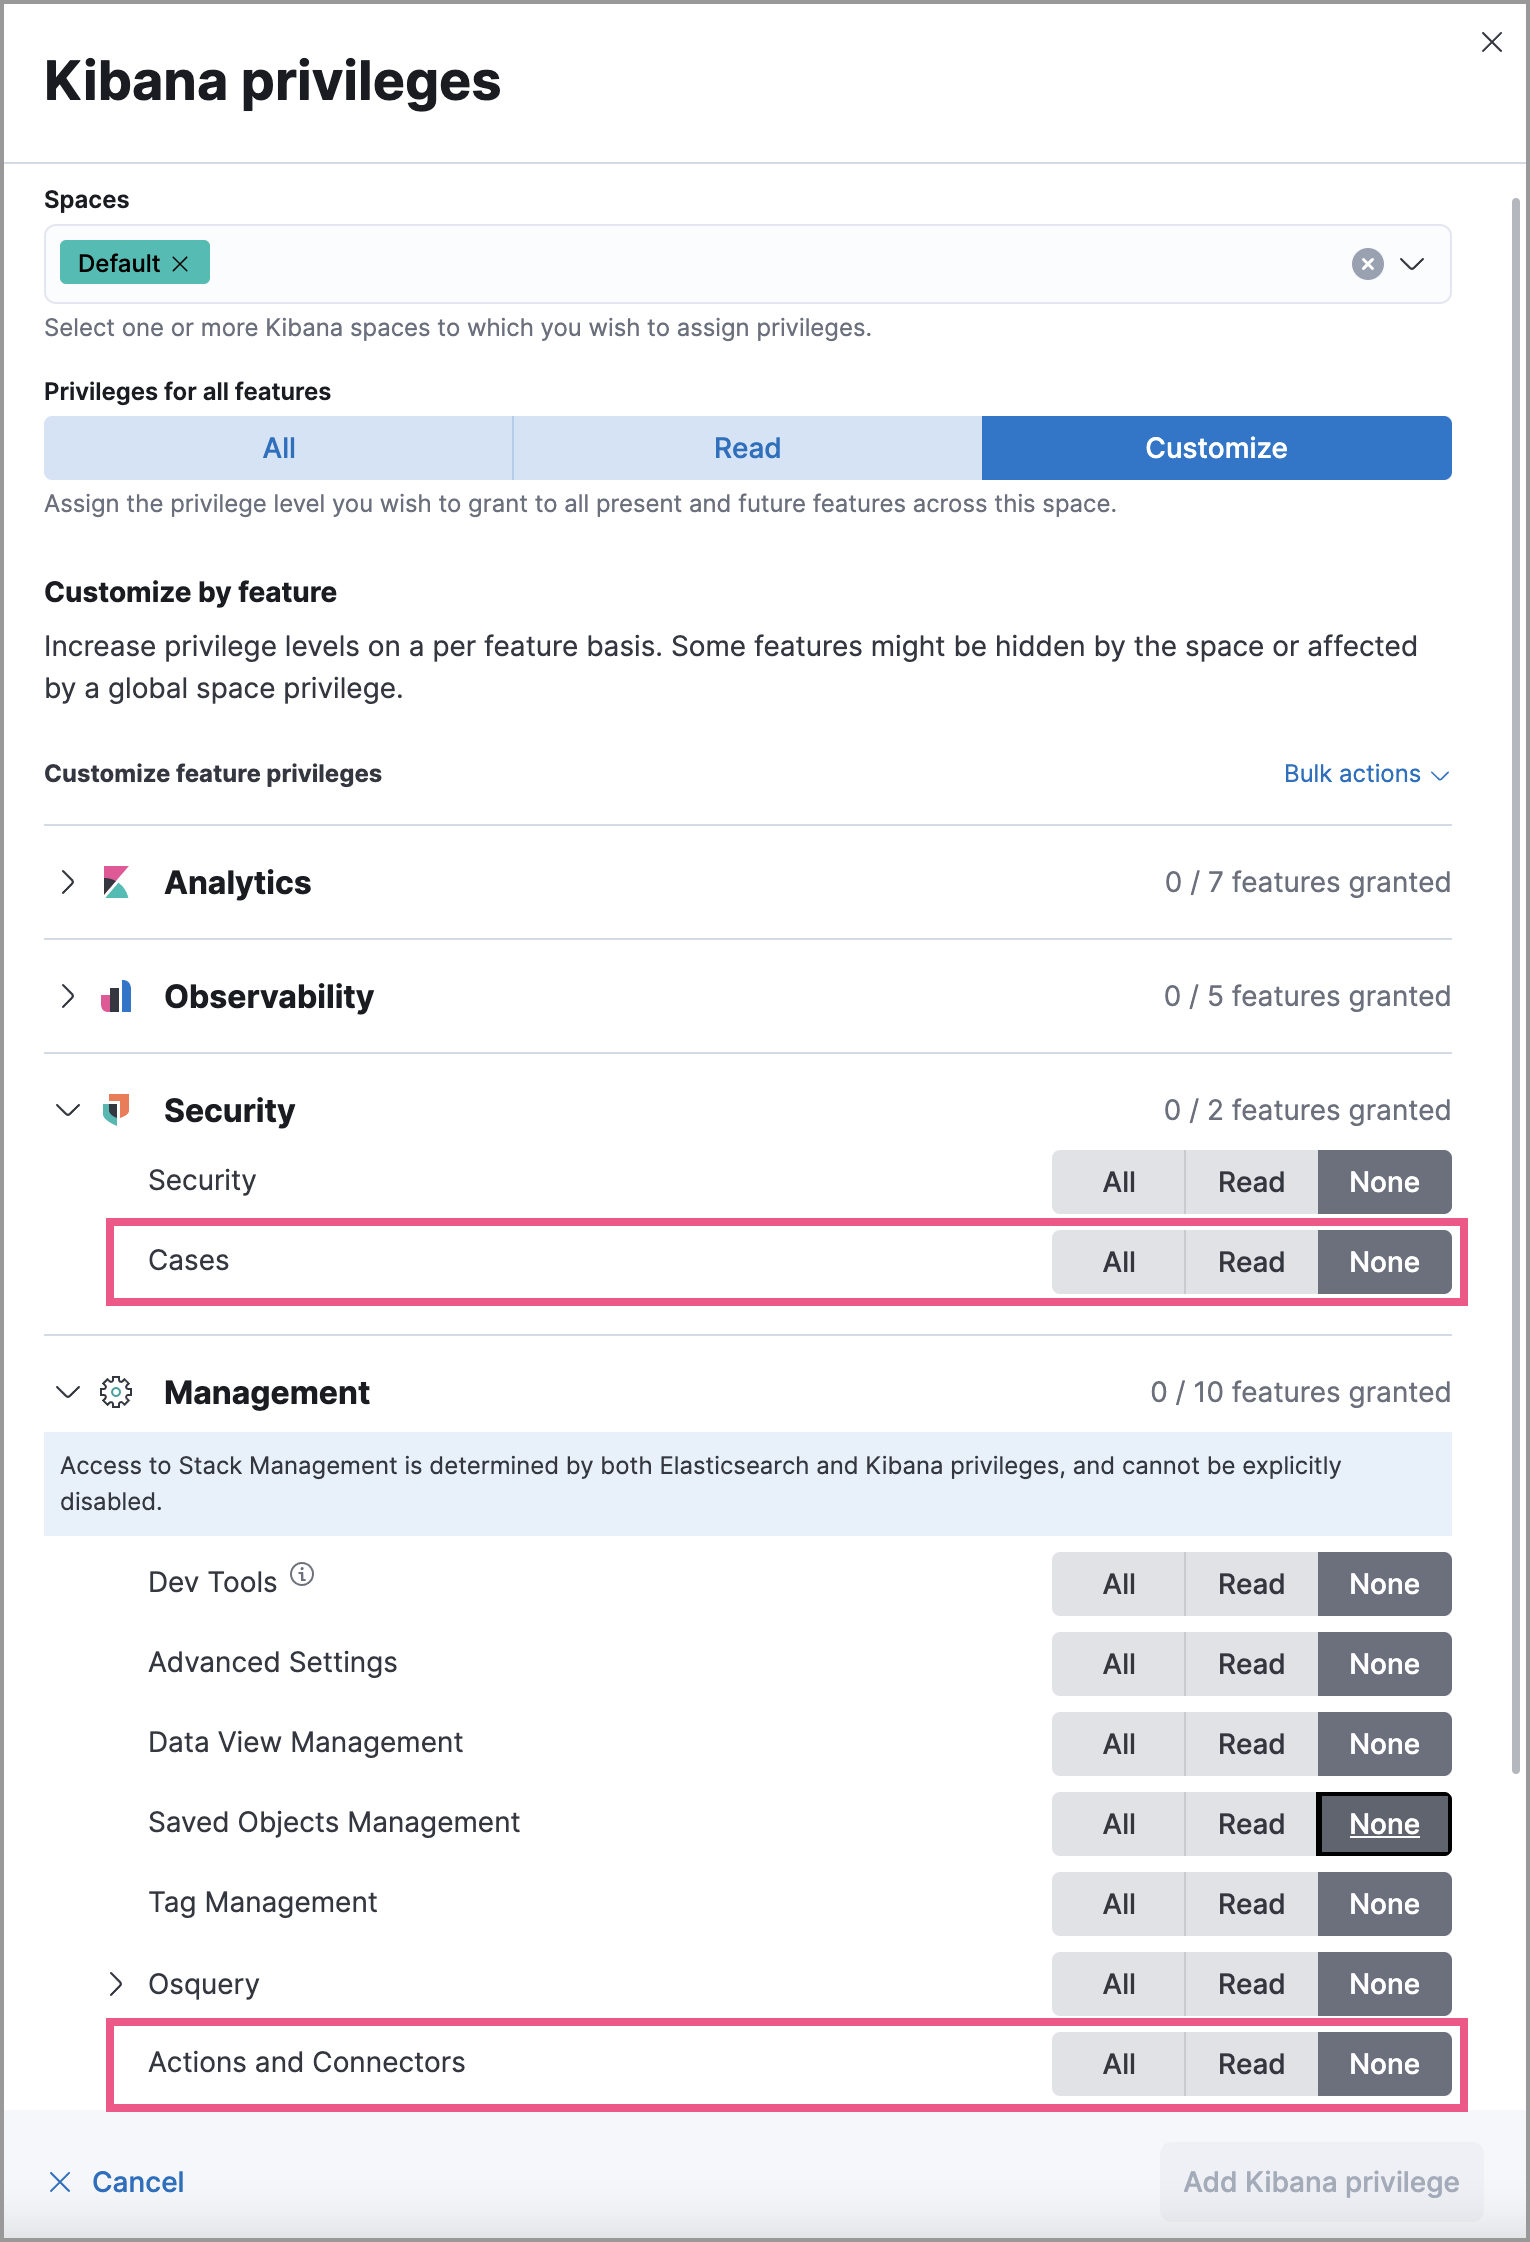Clear all selected spaces
This screenshot has width=1530, height=2242.
(1367, 263)
